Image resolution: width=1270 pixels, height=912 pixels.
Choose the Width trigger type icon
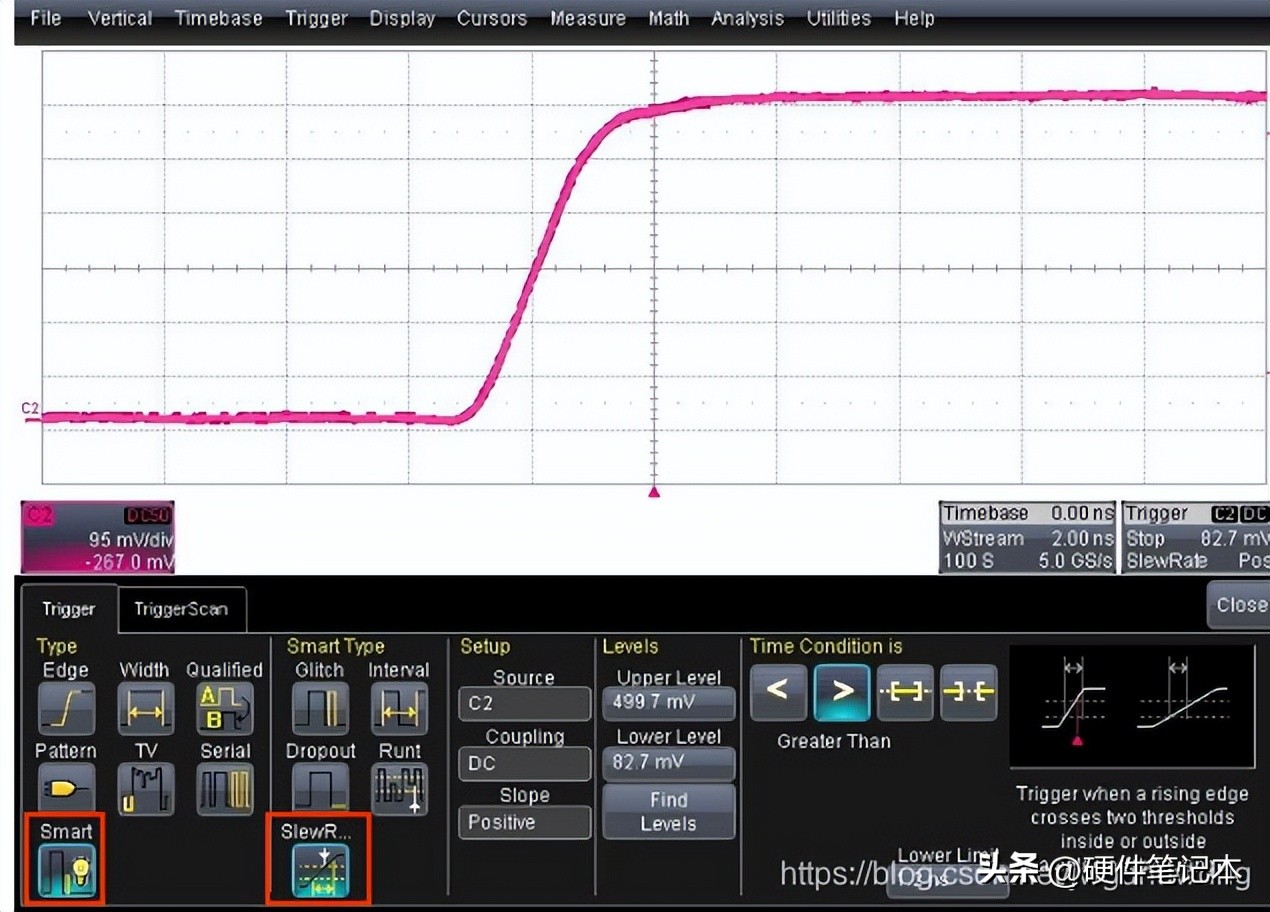(145, 708)
